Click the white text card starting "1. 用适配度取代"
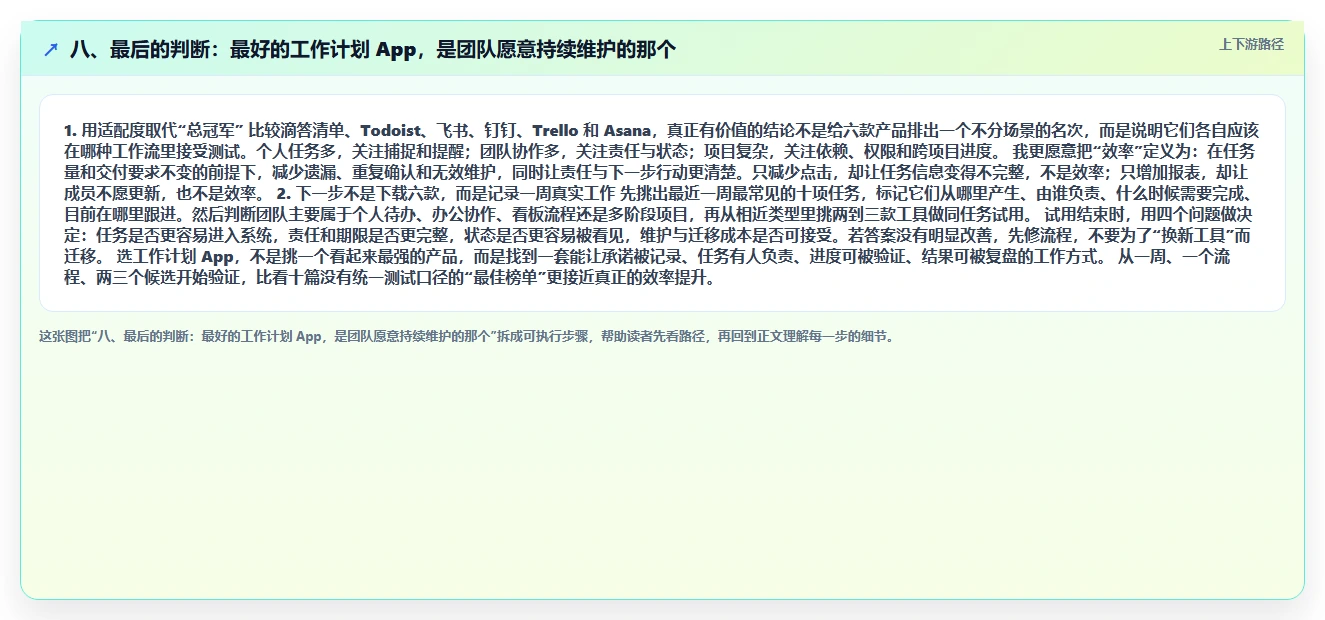Screen dimensions: 1325x620 (662, 203)
